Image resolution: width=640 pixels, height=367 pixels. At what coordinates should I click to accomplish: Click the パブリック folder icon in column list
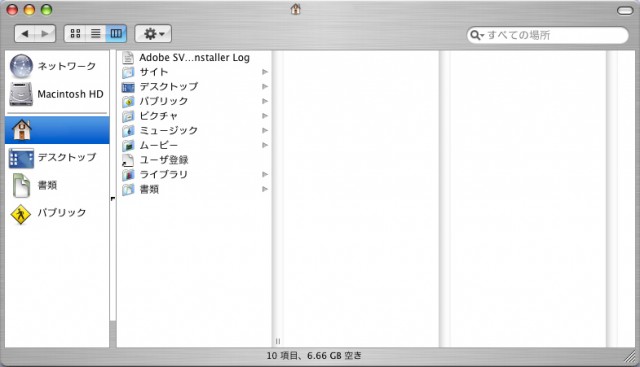click(128, 101)
